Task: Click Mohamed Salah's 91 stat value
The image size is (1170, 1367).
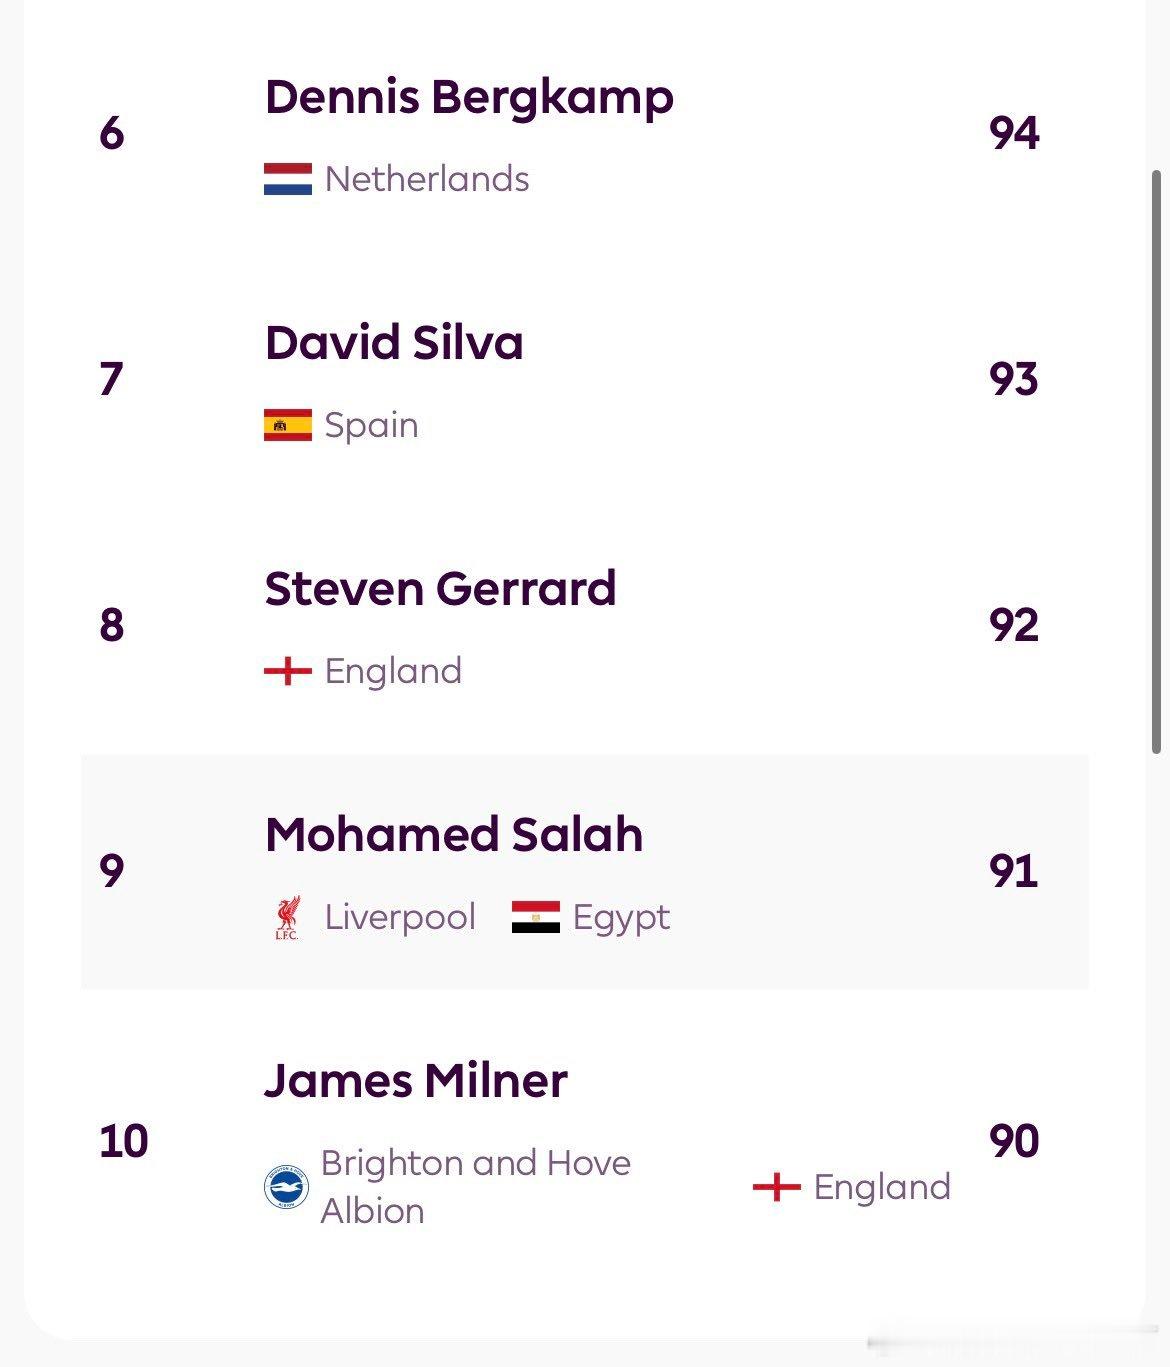Action: [x=1013, y=871]
